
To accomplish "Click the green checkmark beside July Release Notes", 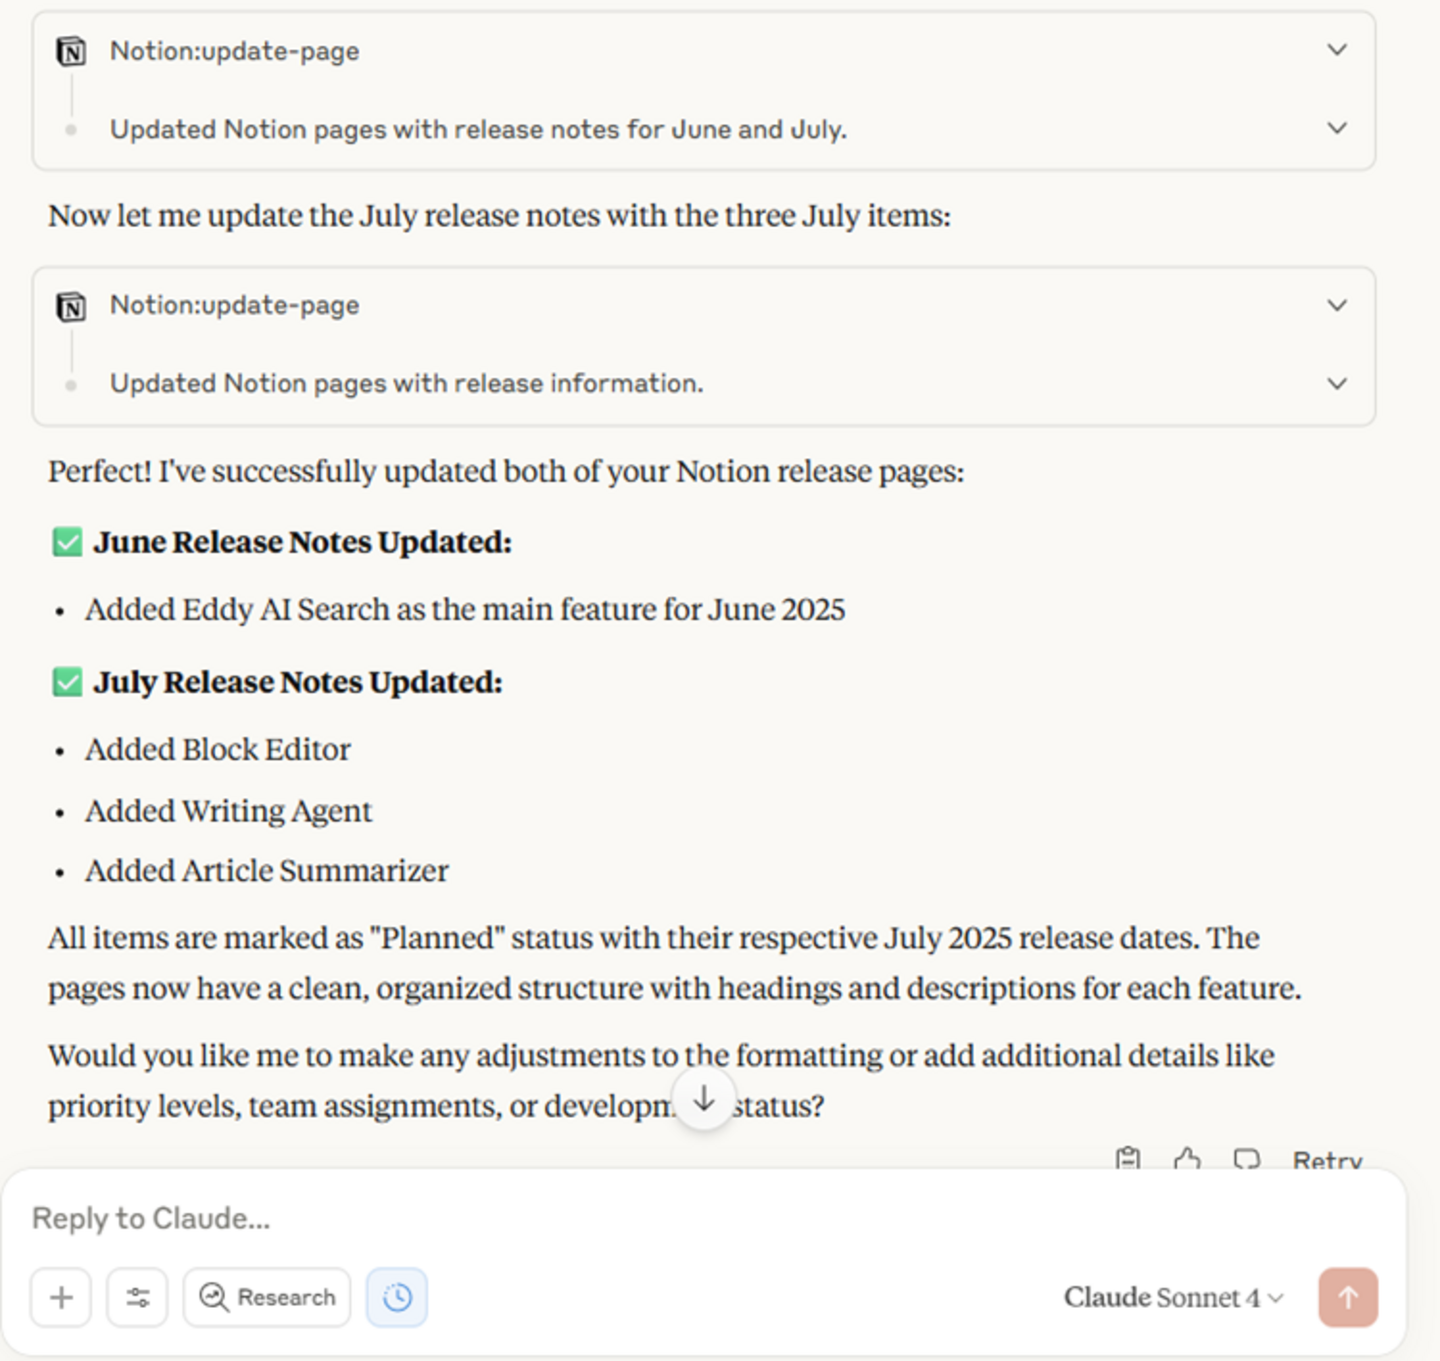I will click(67, 682).
